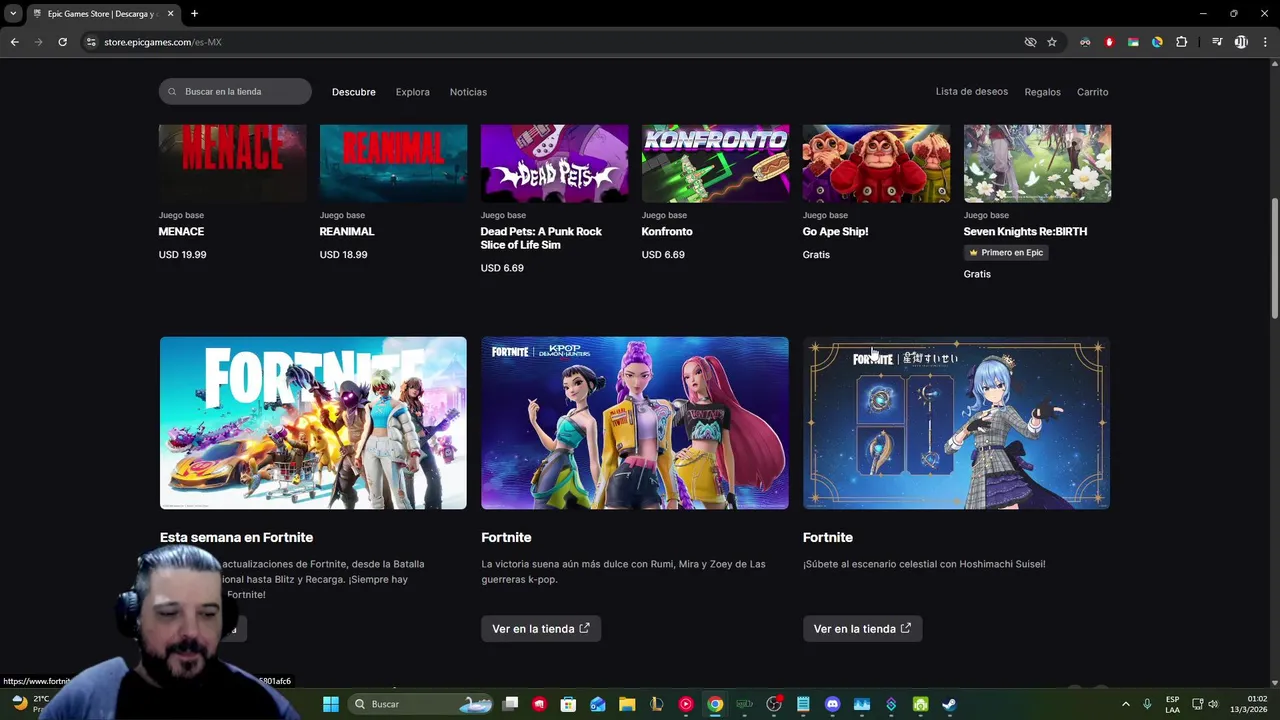This screenshot has height=720, width=1280.
Task: Open the red hand ad-blocker extension
Action: point(1109,42)
